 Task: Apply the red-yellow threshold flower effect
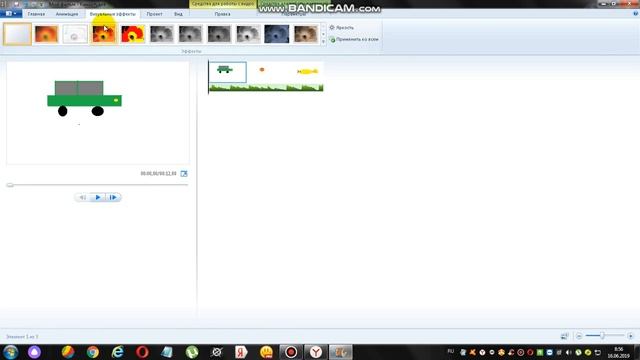[133, 34]
